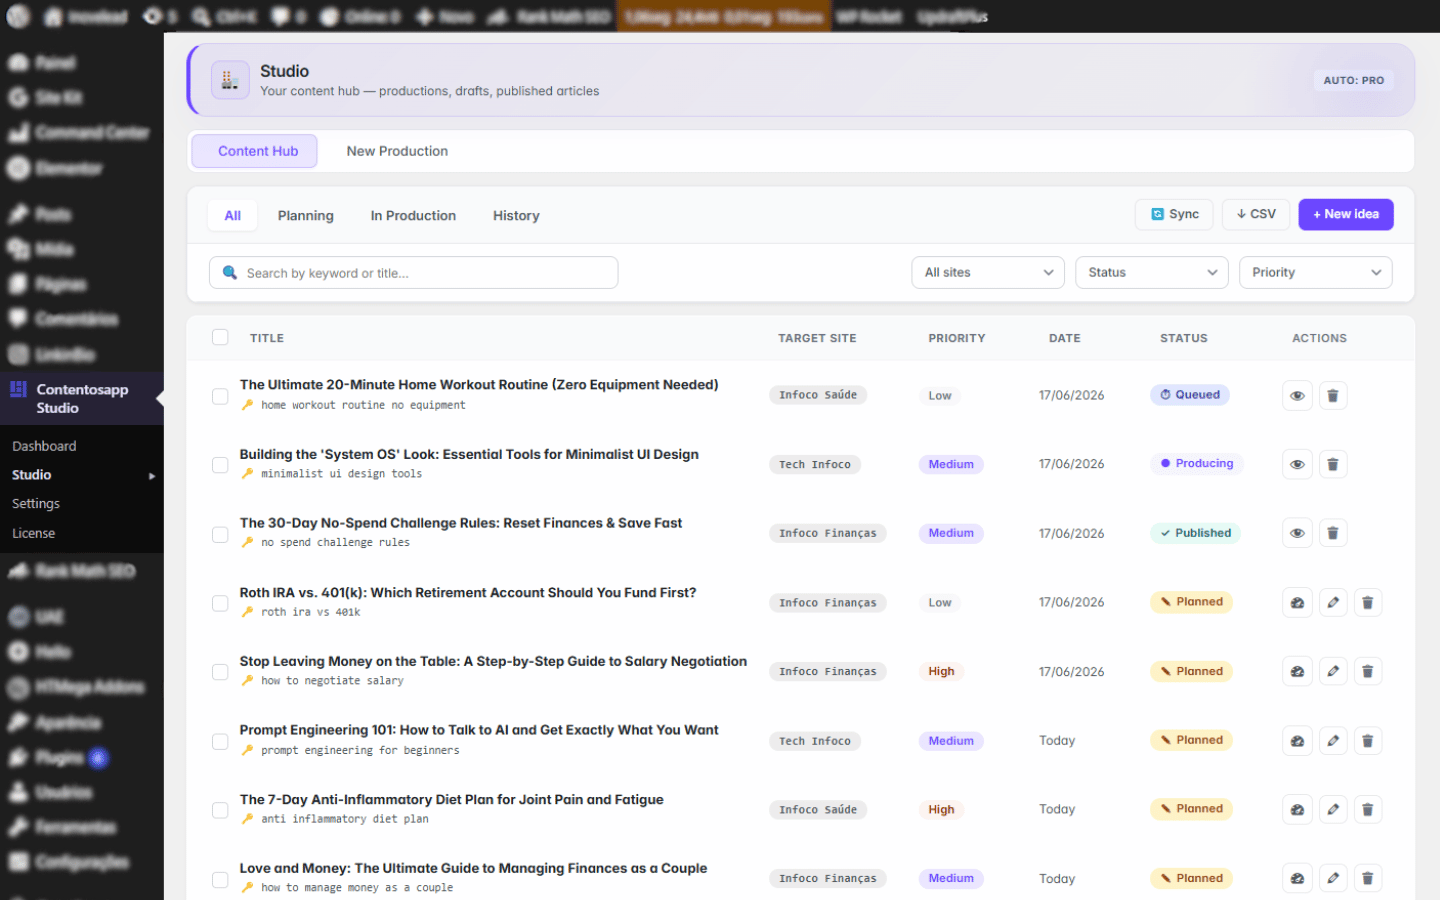Click the AUTO: PRO badge
This screenshot has width=1440, height=900.
[x=1354, y=80]
